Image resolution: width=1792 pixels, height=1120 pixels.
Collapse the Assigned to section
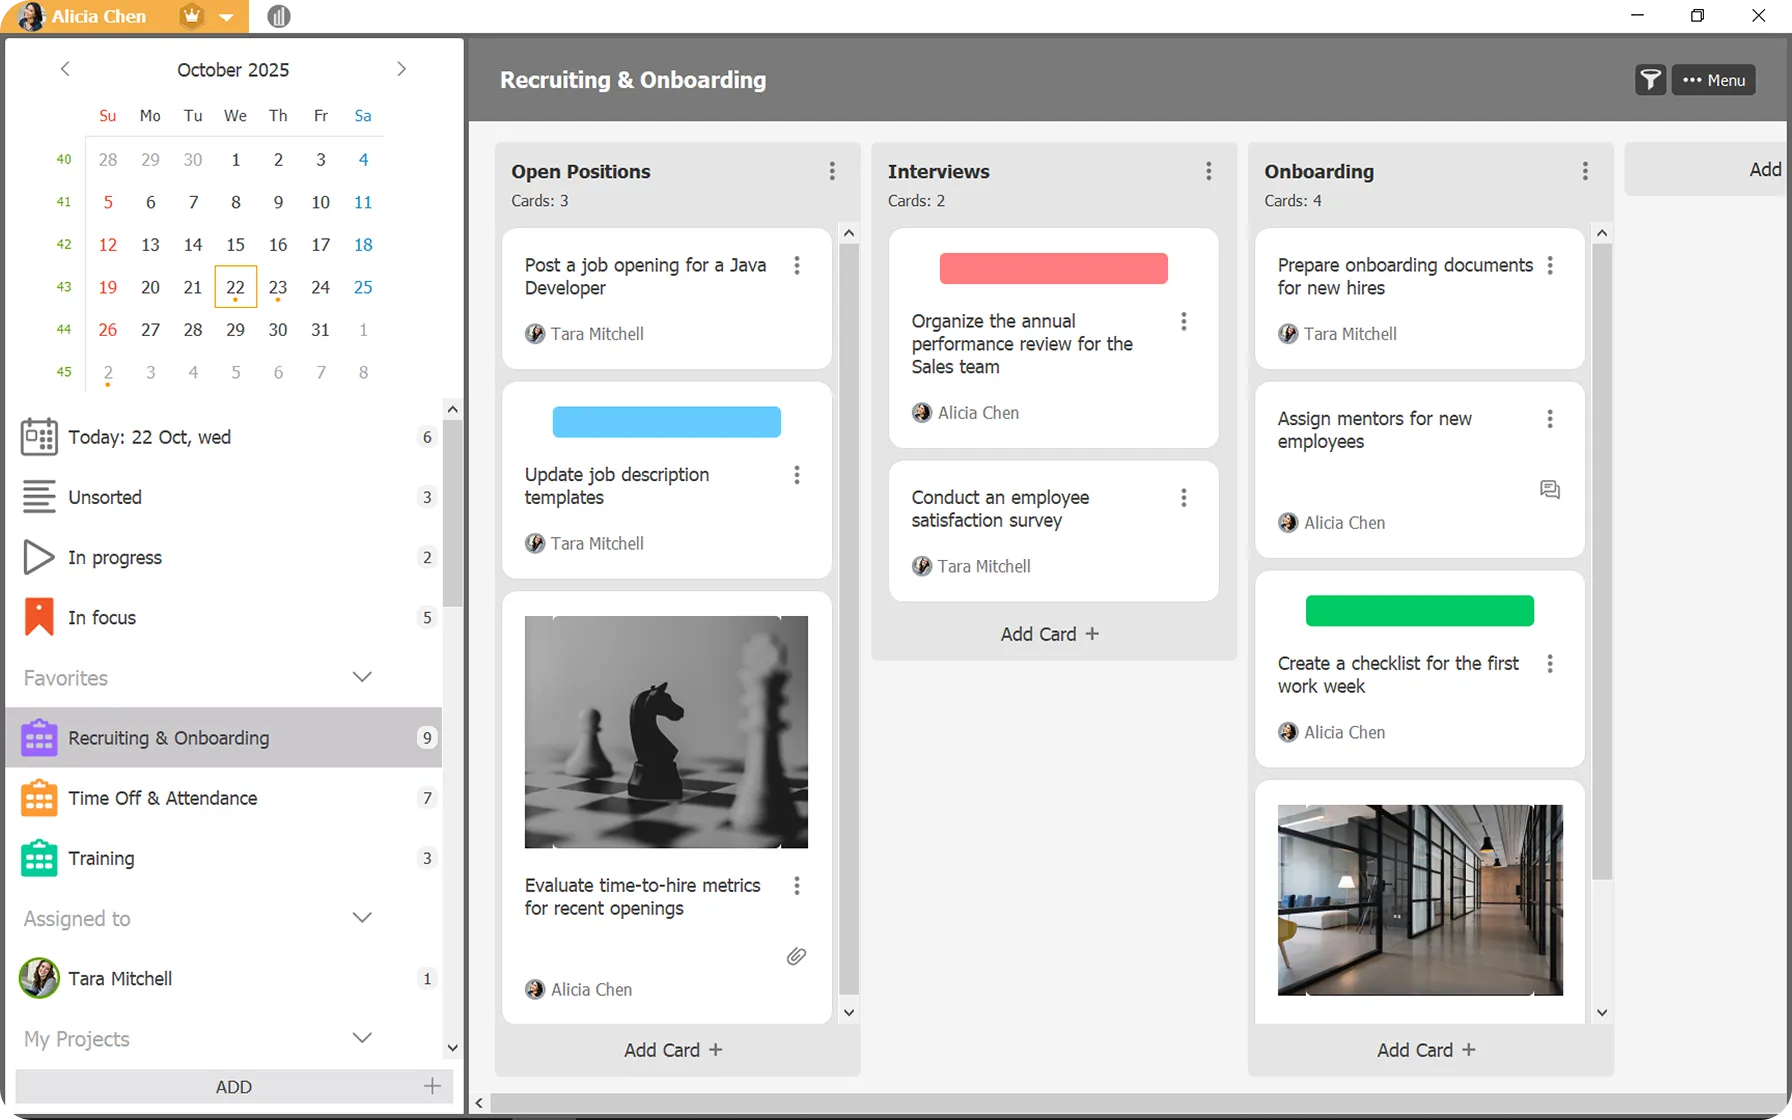pyautogui.click(x=362, y=918)
